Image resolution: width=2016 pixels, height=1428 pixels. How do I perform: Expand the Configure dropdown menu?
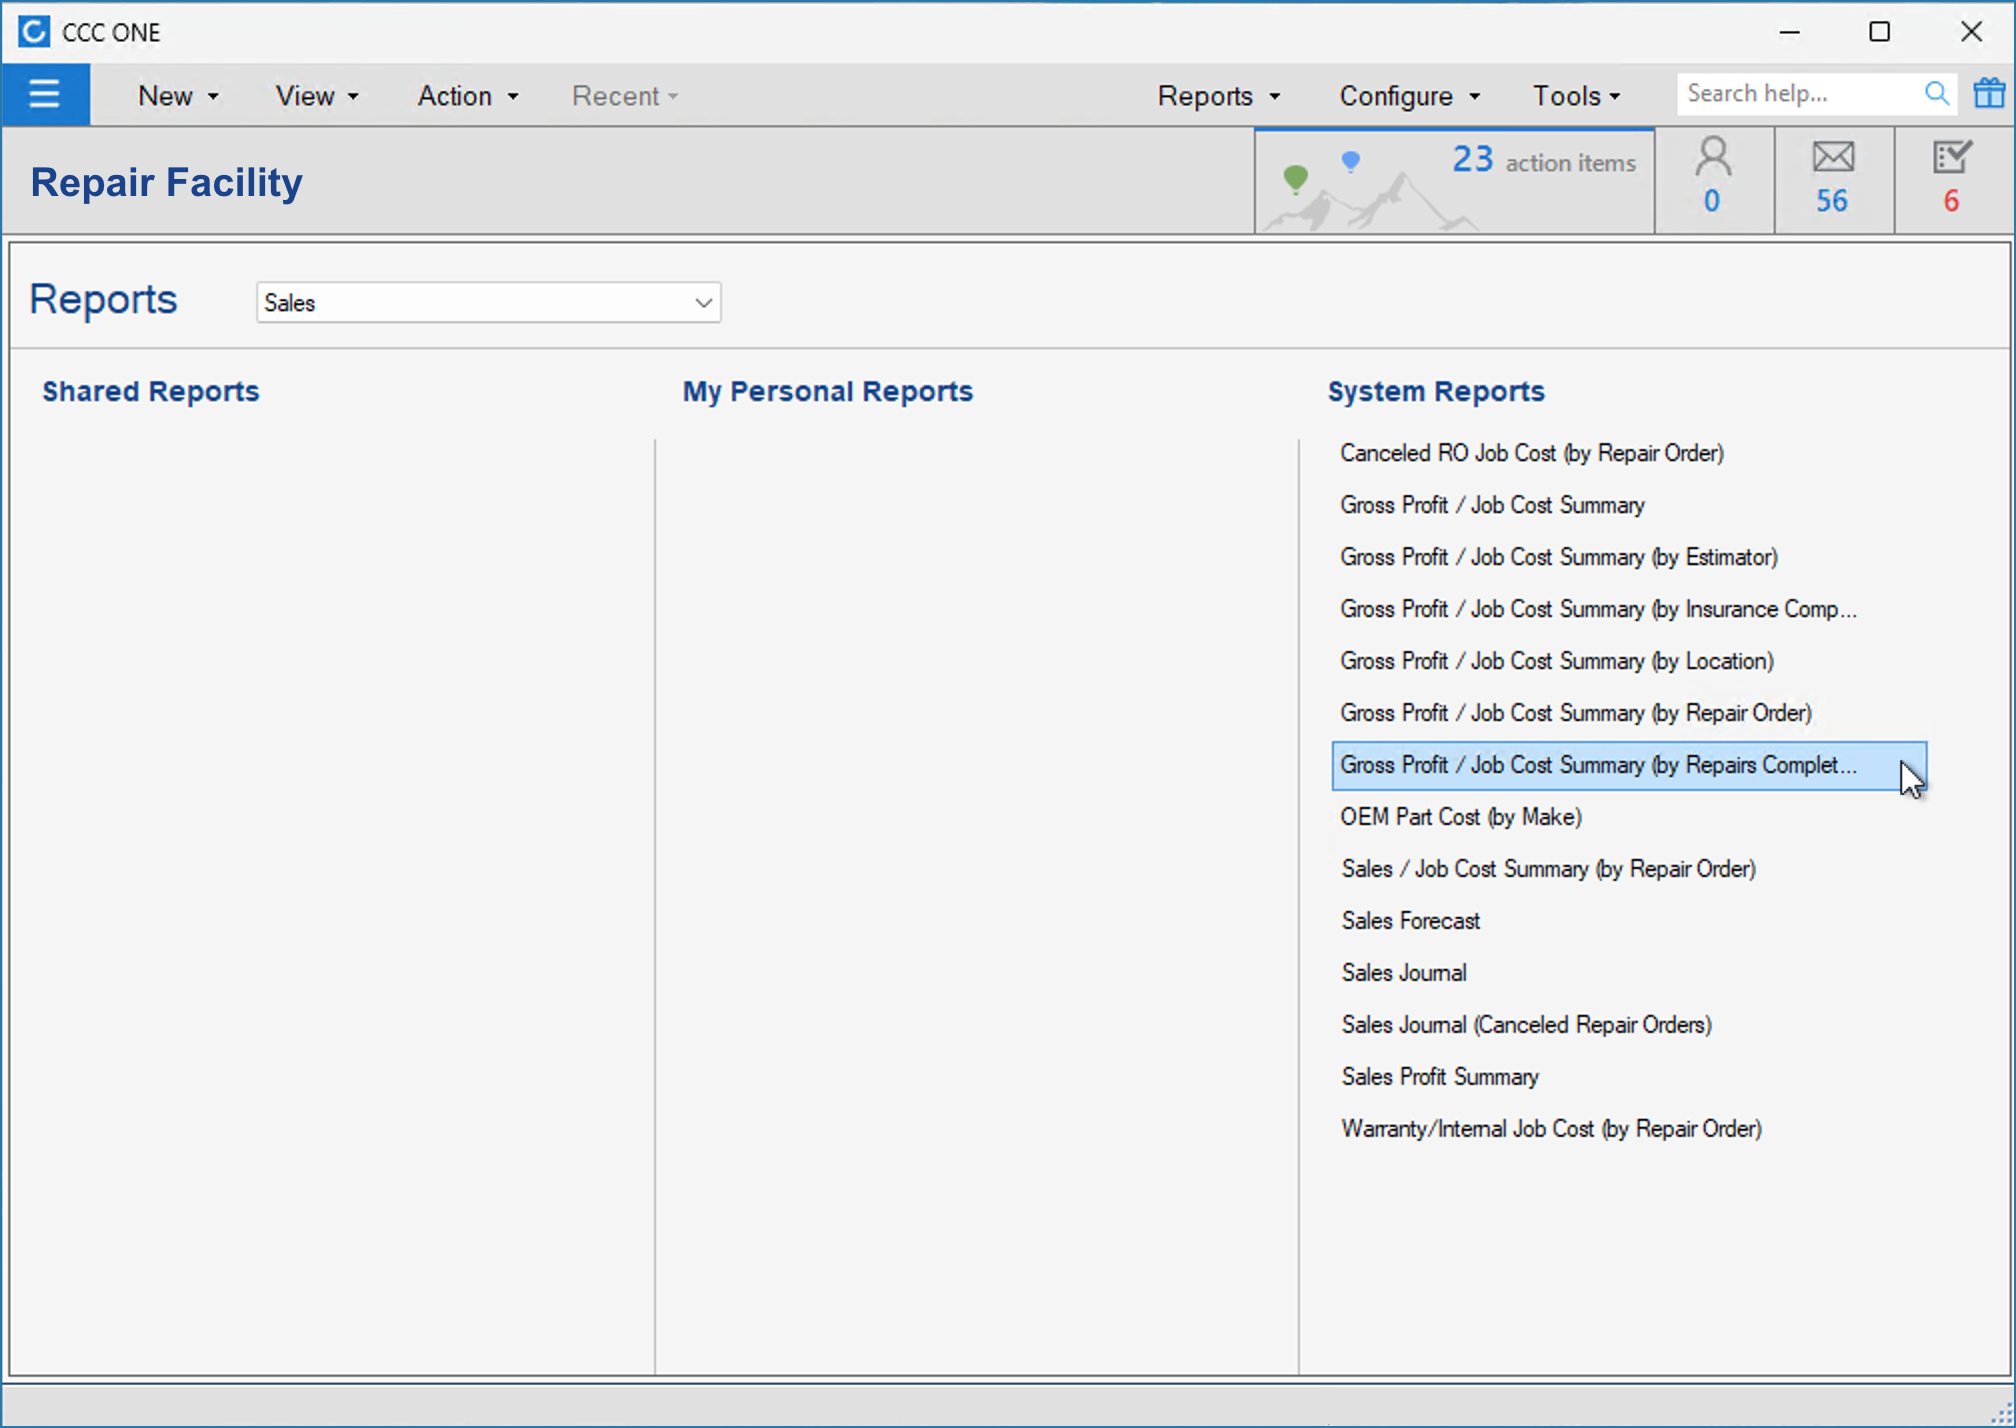[1409, 96]
